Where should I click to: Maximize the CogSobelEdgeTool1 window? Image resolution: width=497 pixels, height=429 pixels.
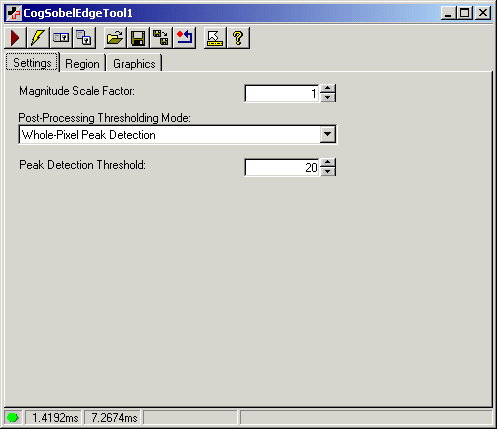point(464,13)
